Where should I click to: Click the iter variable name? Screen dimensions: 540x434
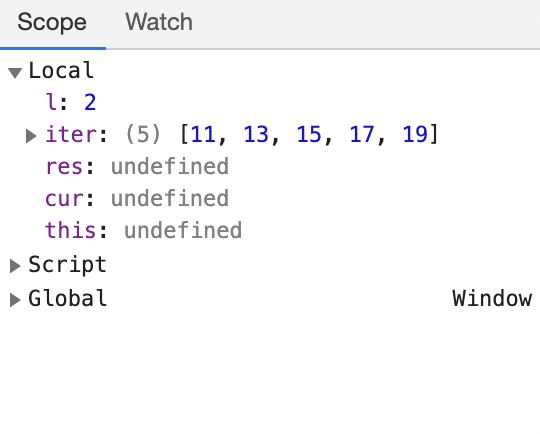[70, 134]
